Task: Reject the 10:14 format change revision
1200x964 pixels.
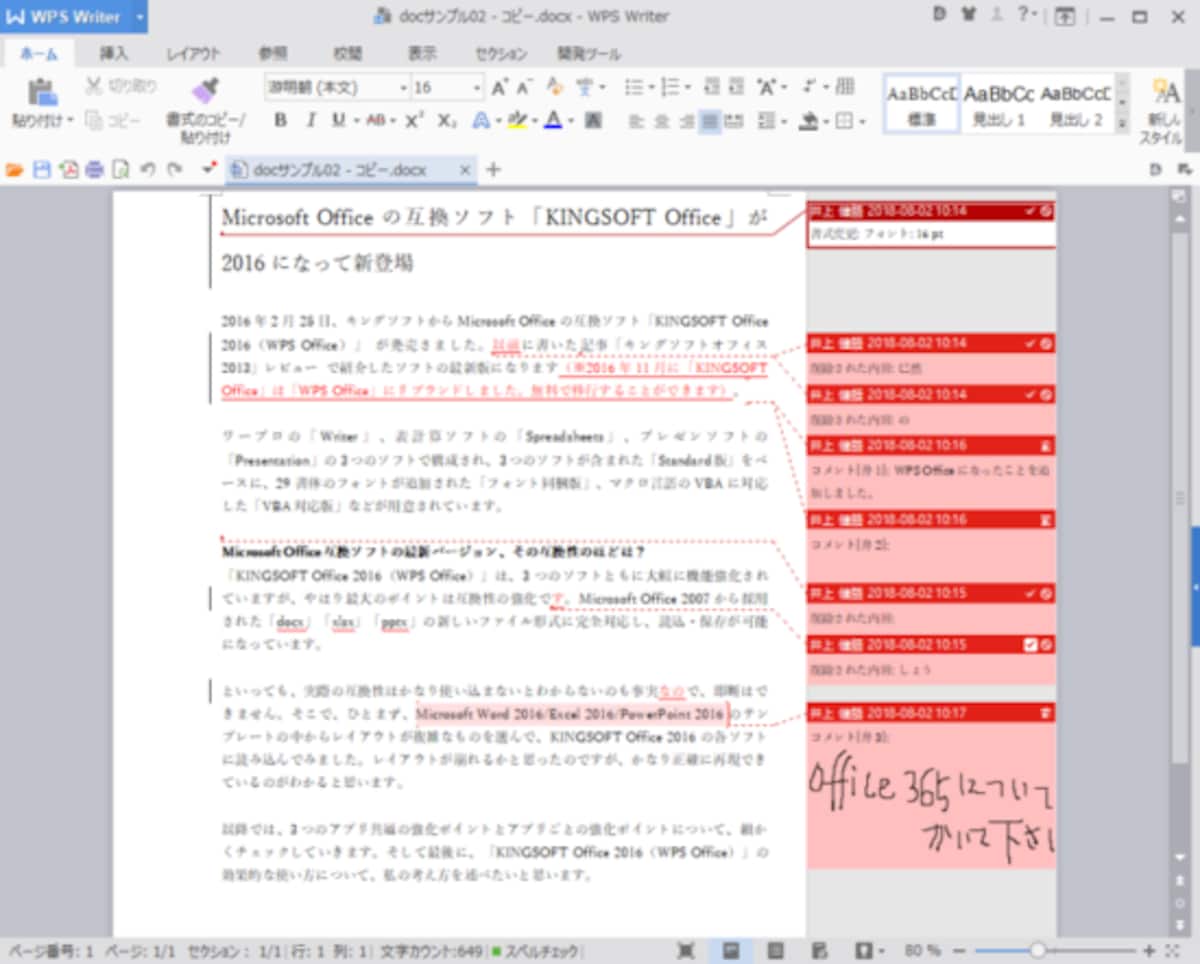Action: pyautogui.click(x=1045, y=211)
